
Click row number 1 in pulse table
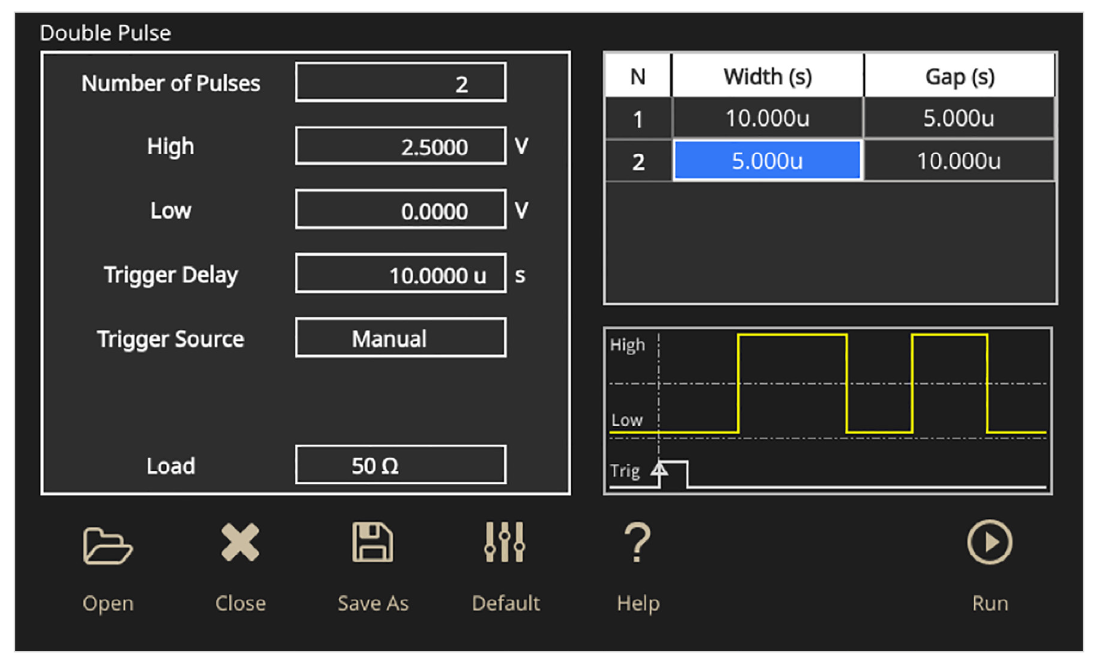point(638,119)
